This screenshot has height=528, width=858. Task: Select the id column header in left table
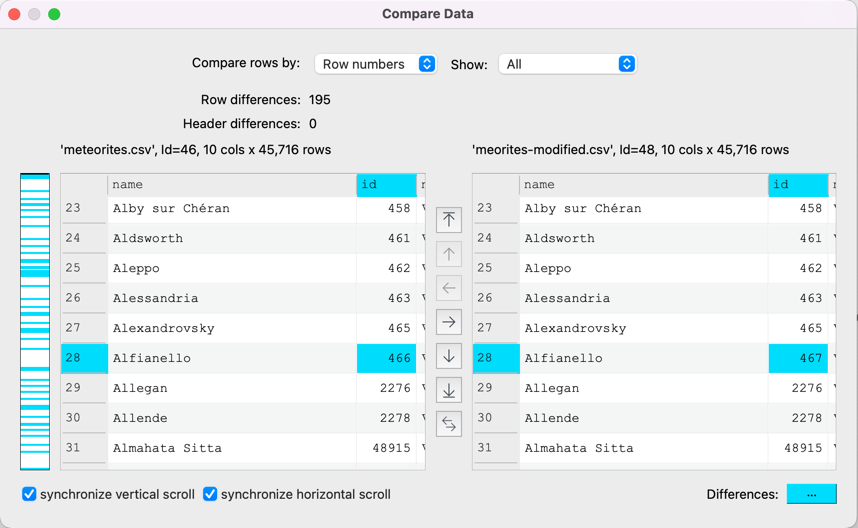click(x=386, y=185)
